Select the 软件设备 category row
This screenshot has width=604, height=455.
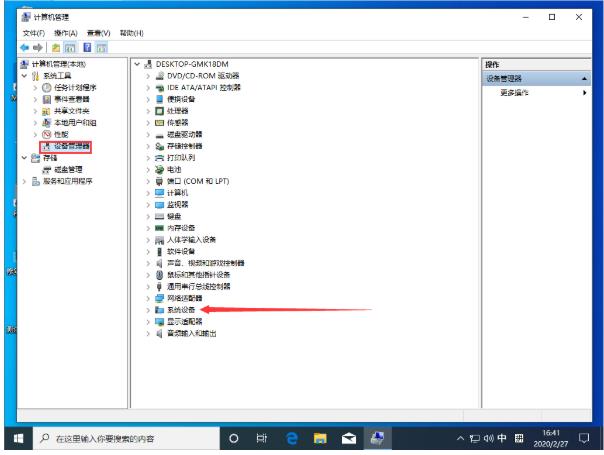point(181,251)
